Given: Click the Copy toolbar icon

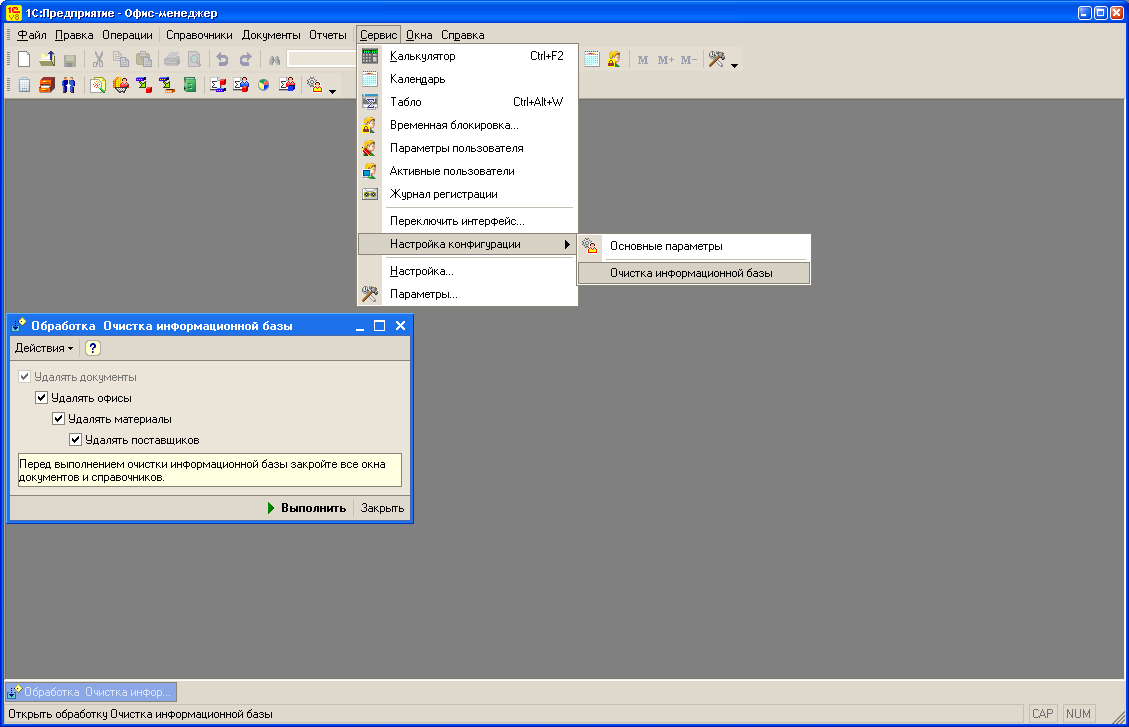Looking at the screenshot, I should click(x=121, y=59).
